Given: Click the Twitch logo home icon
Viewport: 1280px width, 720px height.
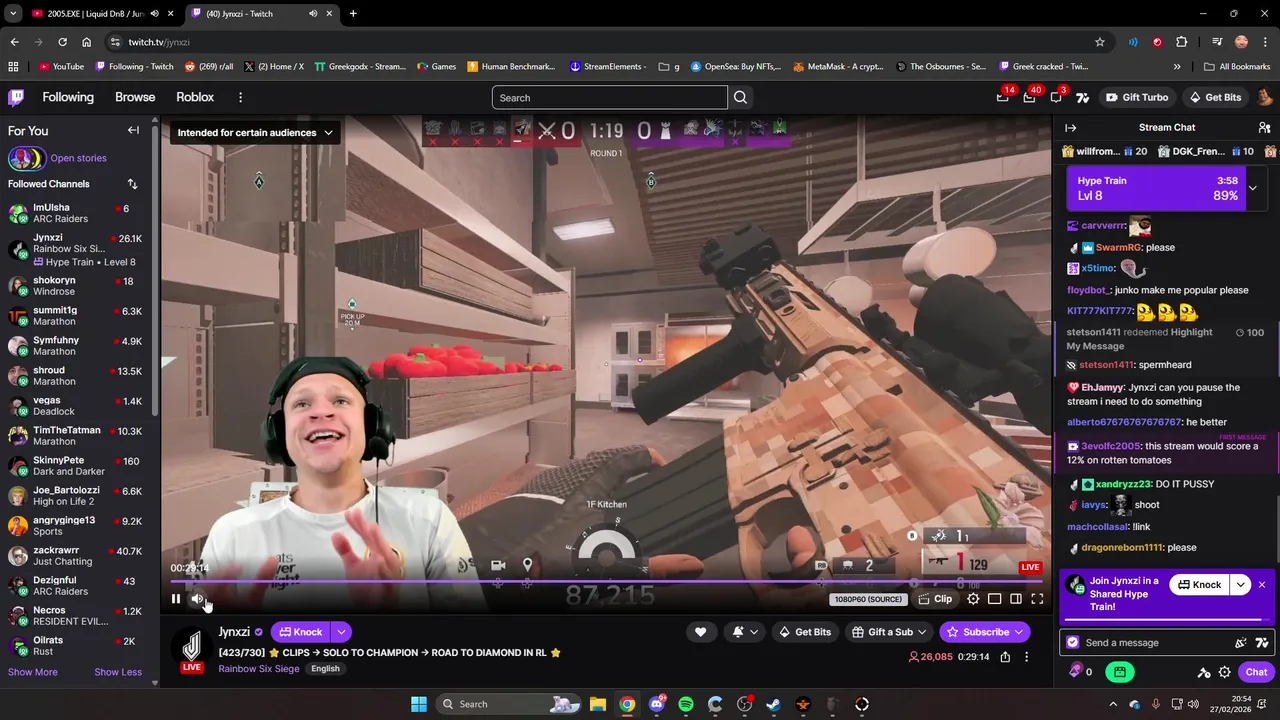Looking at the screenshot, I should 16,97.
